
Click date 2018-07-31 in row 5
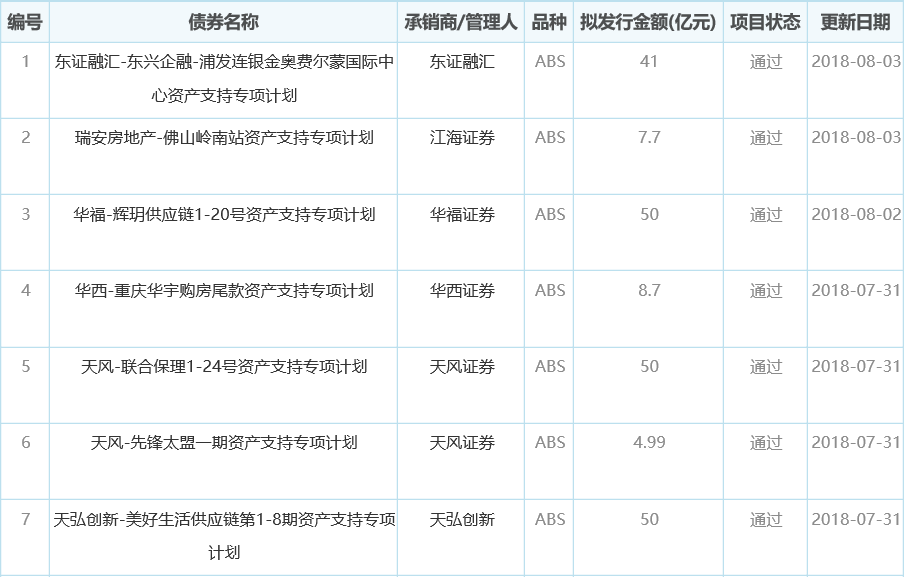pos(856,366)
